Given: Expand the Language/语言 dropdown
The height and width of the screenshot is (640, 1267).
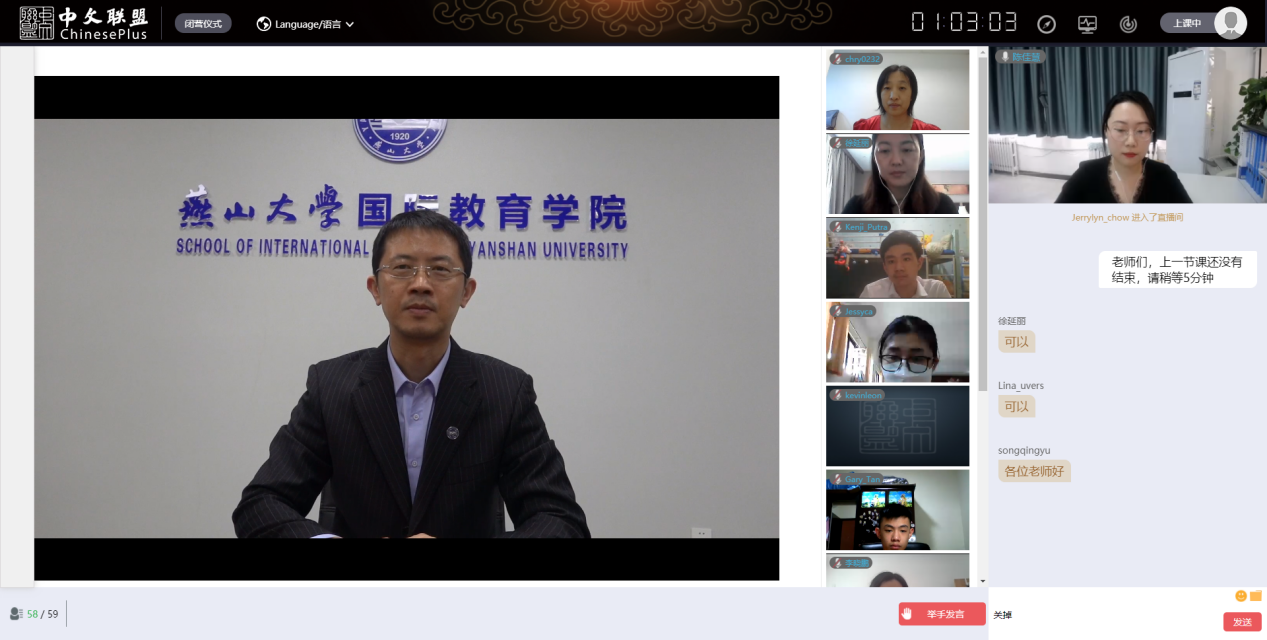Looking at the screenshot, I should click(306, 24).
